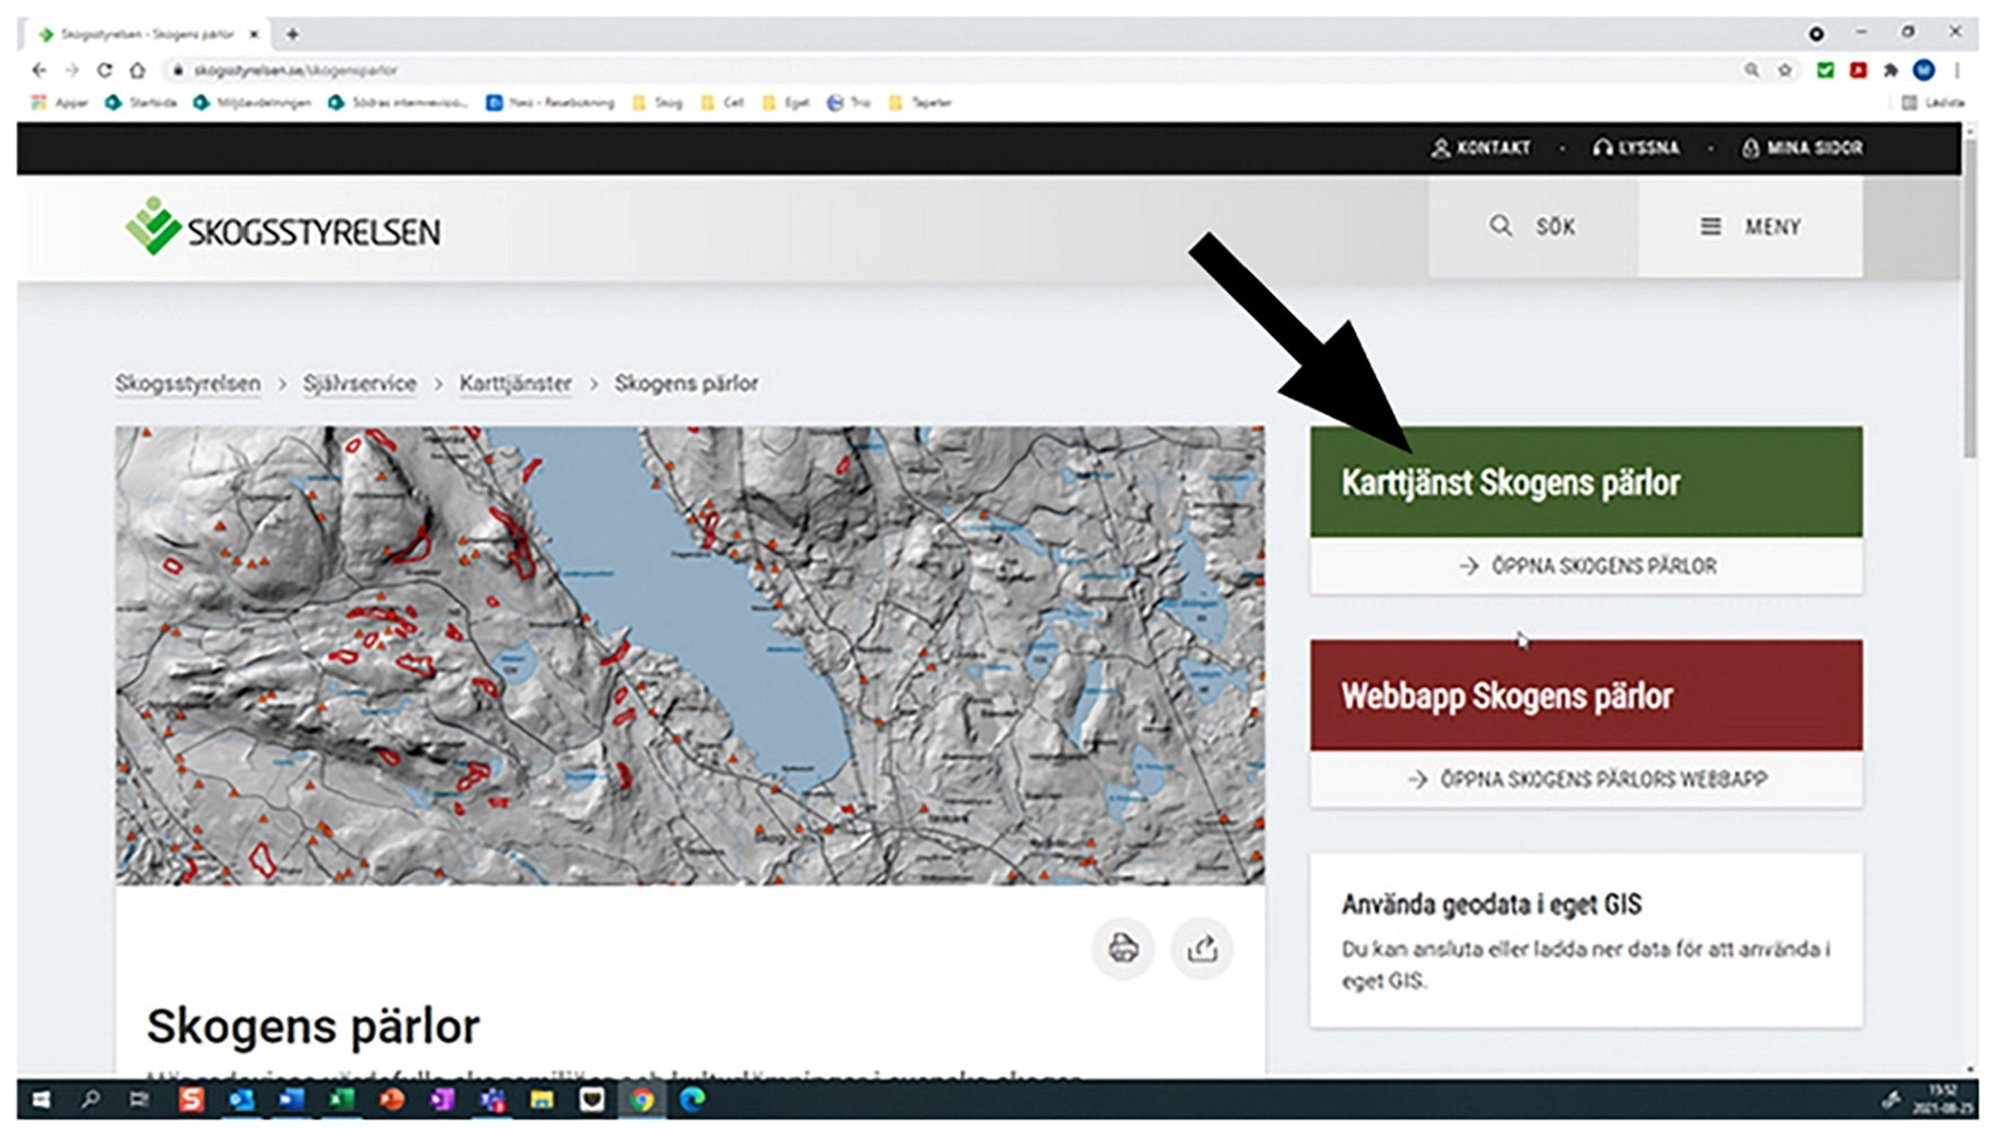Click the zoom magnifier icon in address bar

[1752, 70]
